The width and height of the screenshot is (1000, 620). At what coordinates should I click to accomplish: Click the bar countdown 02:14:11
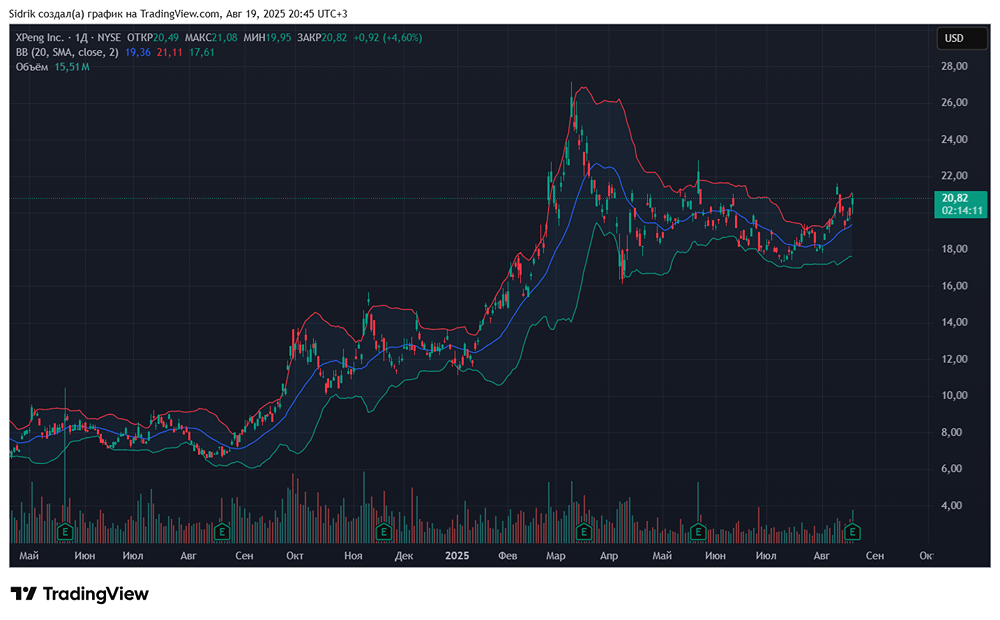coord(962,210)
